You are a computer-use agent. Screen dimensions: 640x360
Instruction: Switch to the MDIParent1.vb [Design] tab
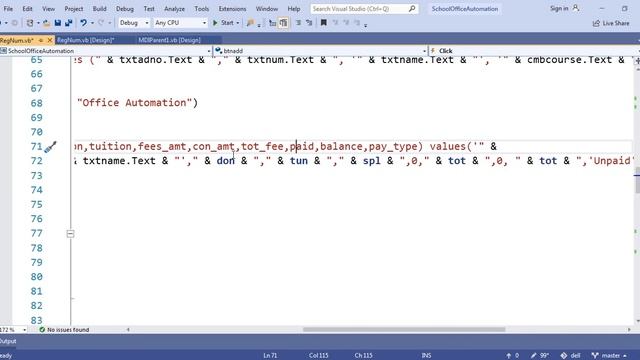tap(169, 40)
